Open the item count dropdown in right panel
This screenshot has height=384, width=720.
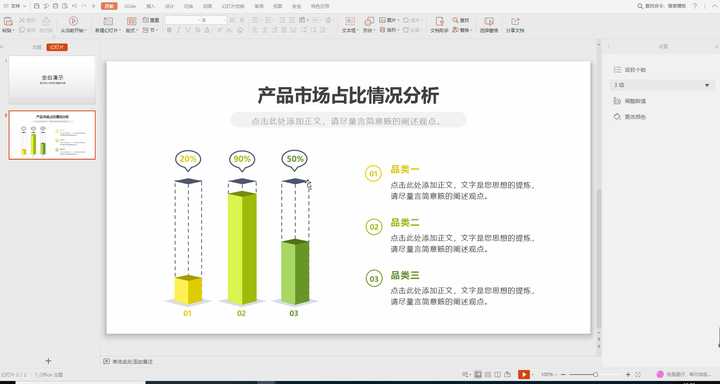click(x=662, y=85)
